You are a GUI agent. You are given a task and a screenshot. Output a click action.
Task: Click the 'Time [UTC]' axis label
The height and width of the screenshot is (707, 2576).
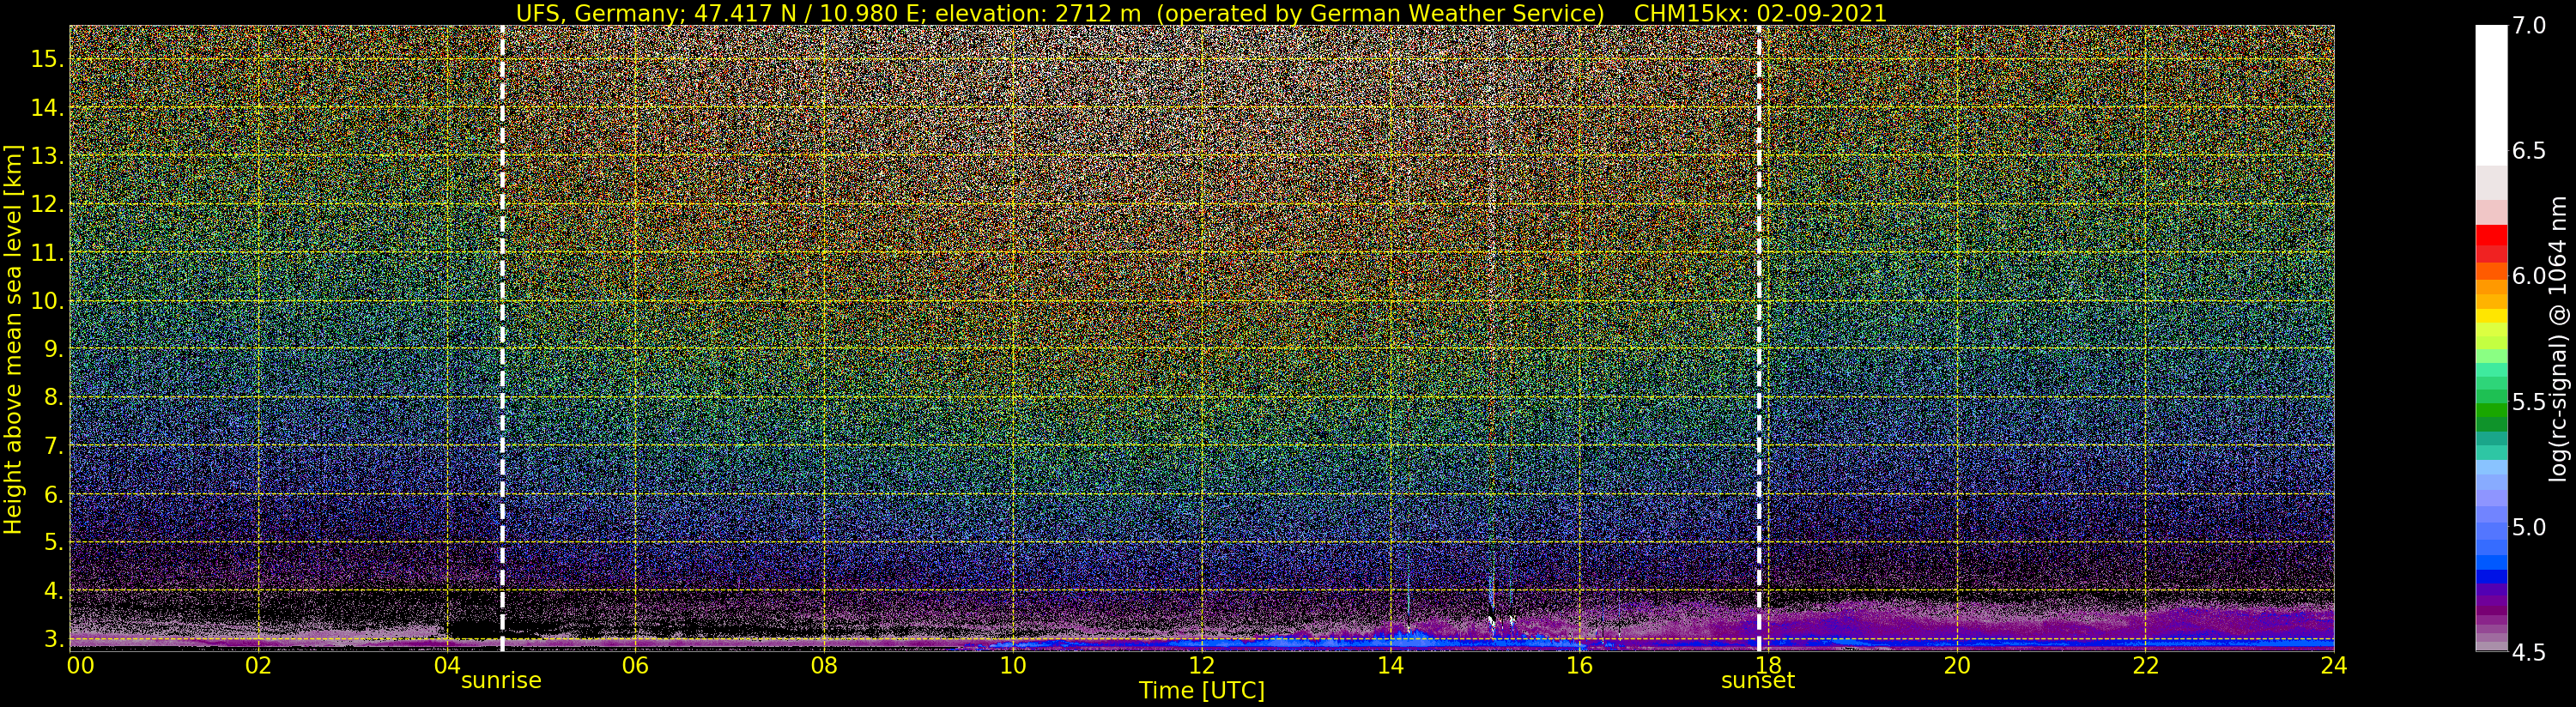click(1202, 691)
